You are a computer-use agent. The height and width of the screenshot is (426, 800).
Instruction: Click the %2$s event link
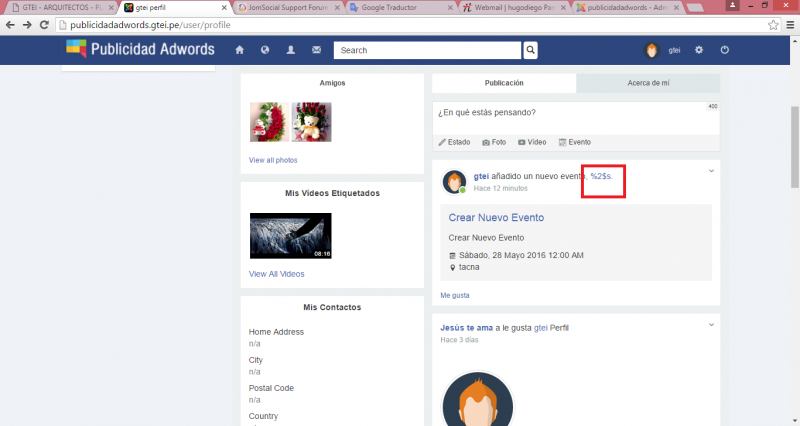601,176
